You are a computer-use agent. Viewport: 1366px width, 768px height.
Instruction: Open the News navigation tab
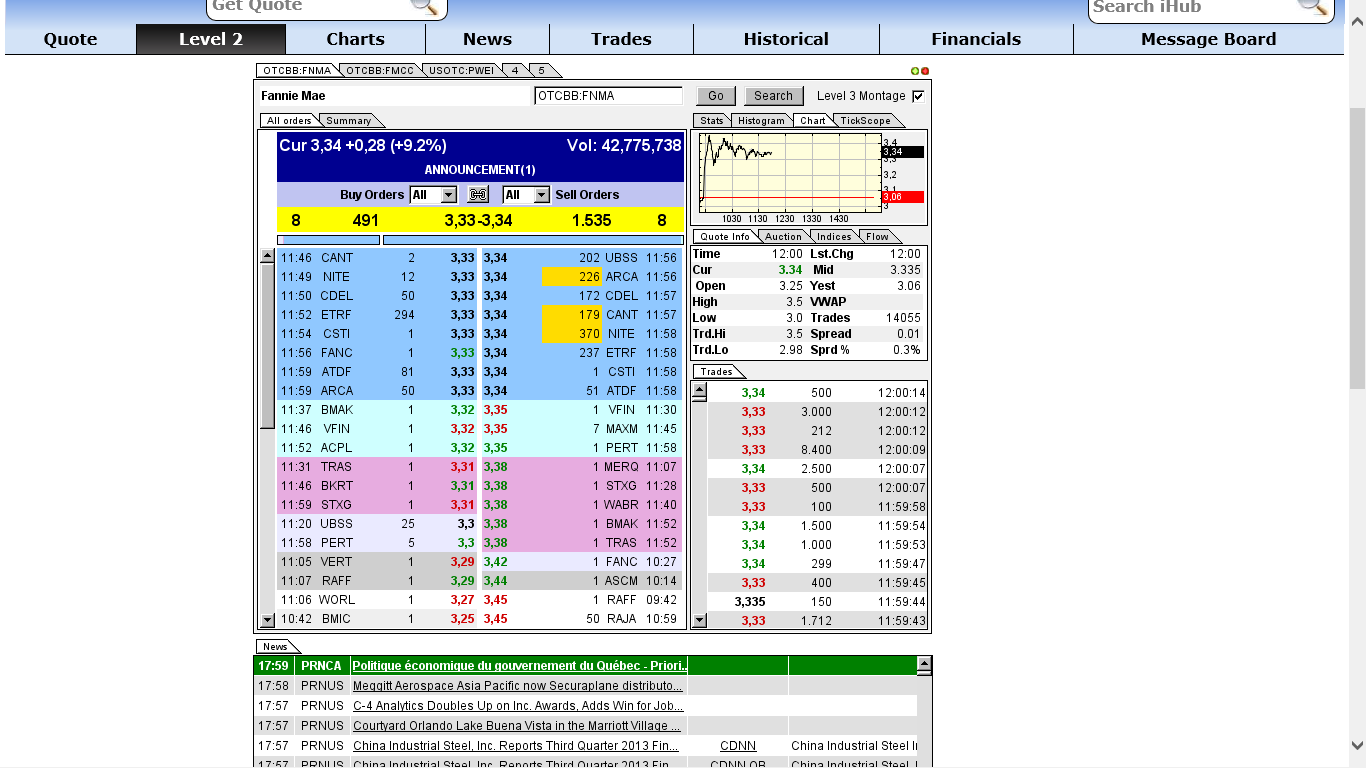tap(487, 39)
